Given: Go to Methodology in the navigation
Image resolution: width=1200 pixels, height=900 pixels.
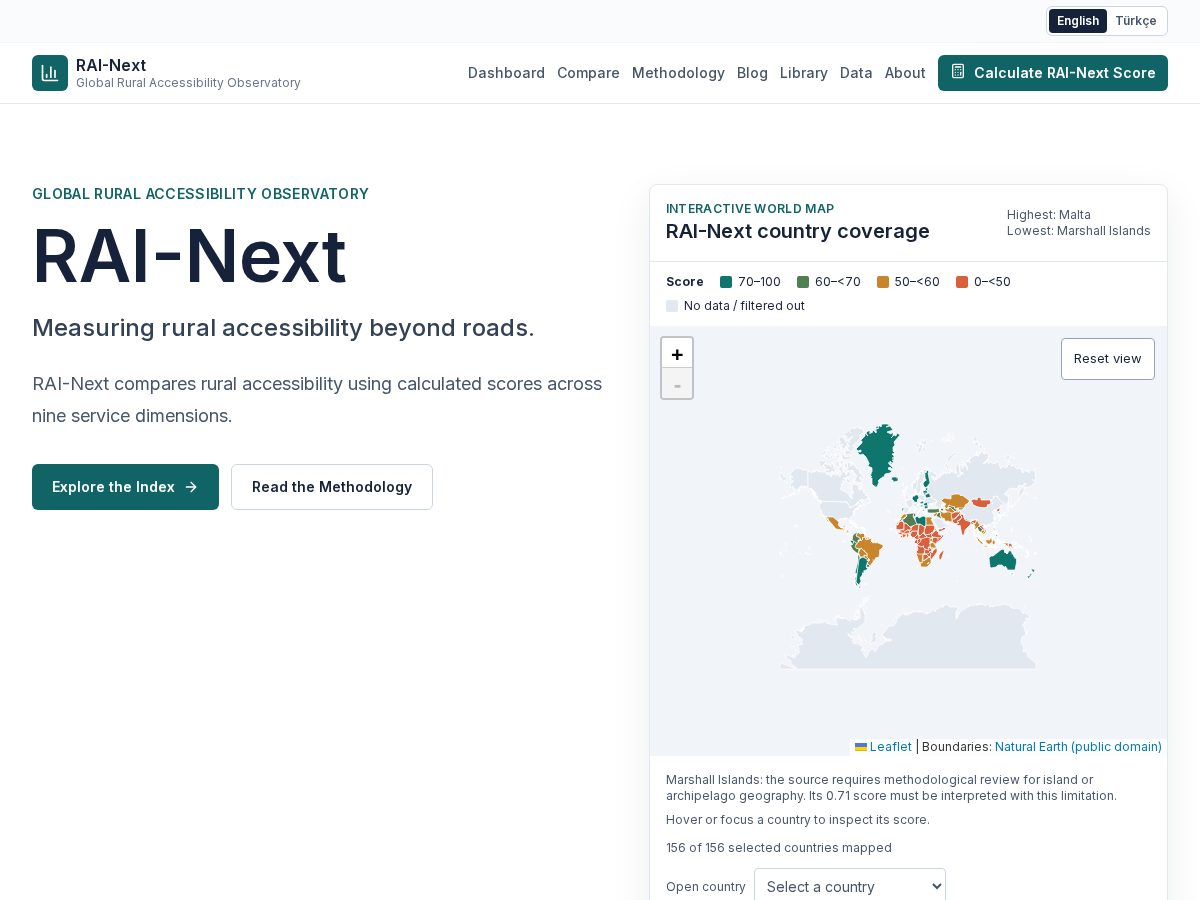Looking at the screenshot, I should 678,73.
